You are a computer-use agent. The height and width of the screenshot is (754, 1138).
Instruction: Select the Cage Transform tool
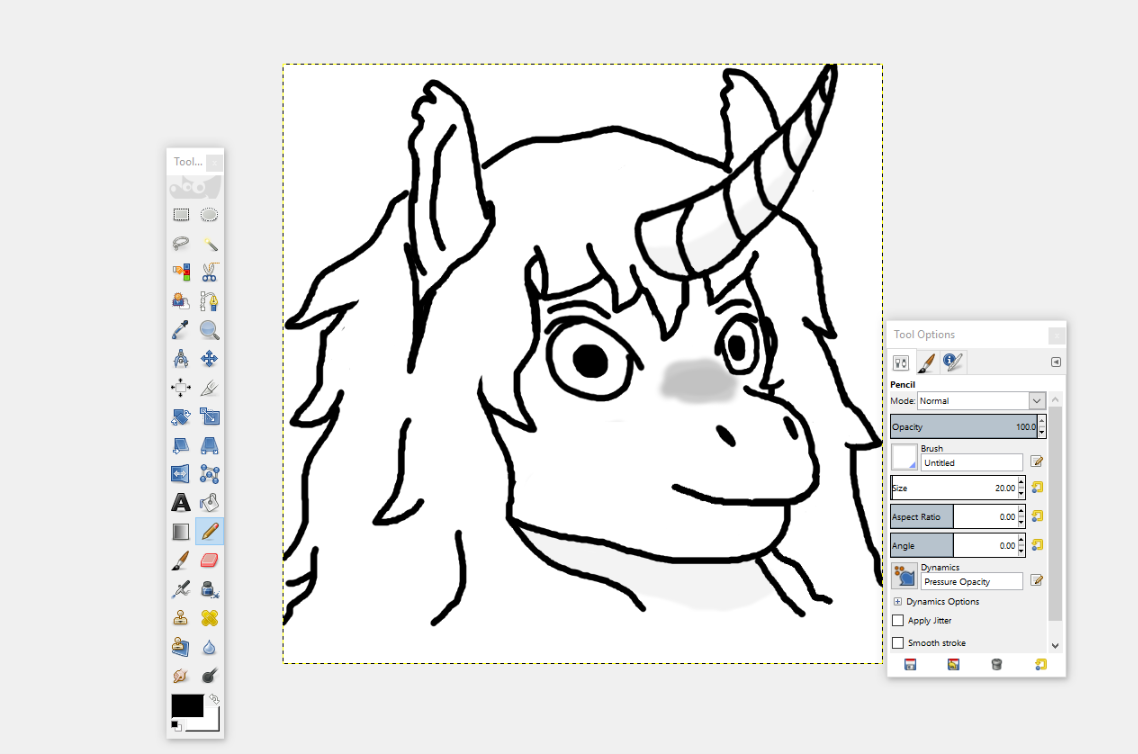[209, 474]
